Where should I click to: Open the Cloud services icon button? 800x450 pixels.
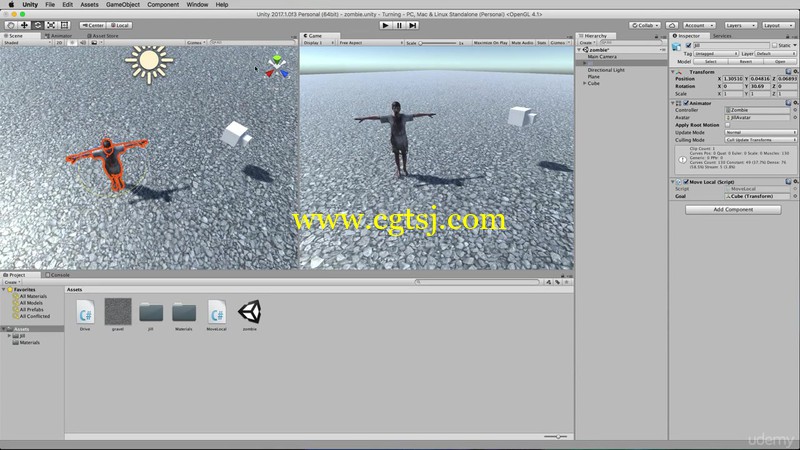[672, 25]
